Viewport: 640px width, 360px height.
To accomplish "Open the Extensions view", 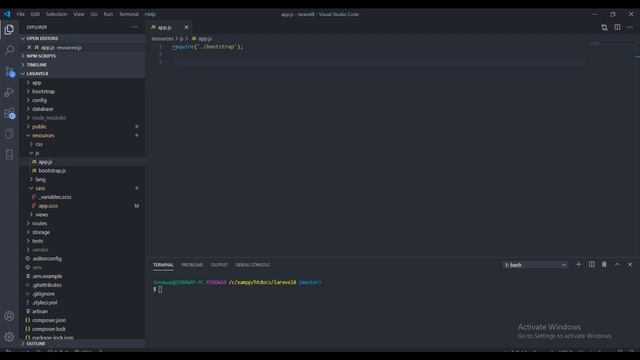I will [9, 113].
